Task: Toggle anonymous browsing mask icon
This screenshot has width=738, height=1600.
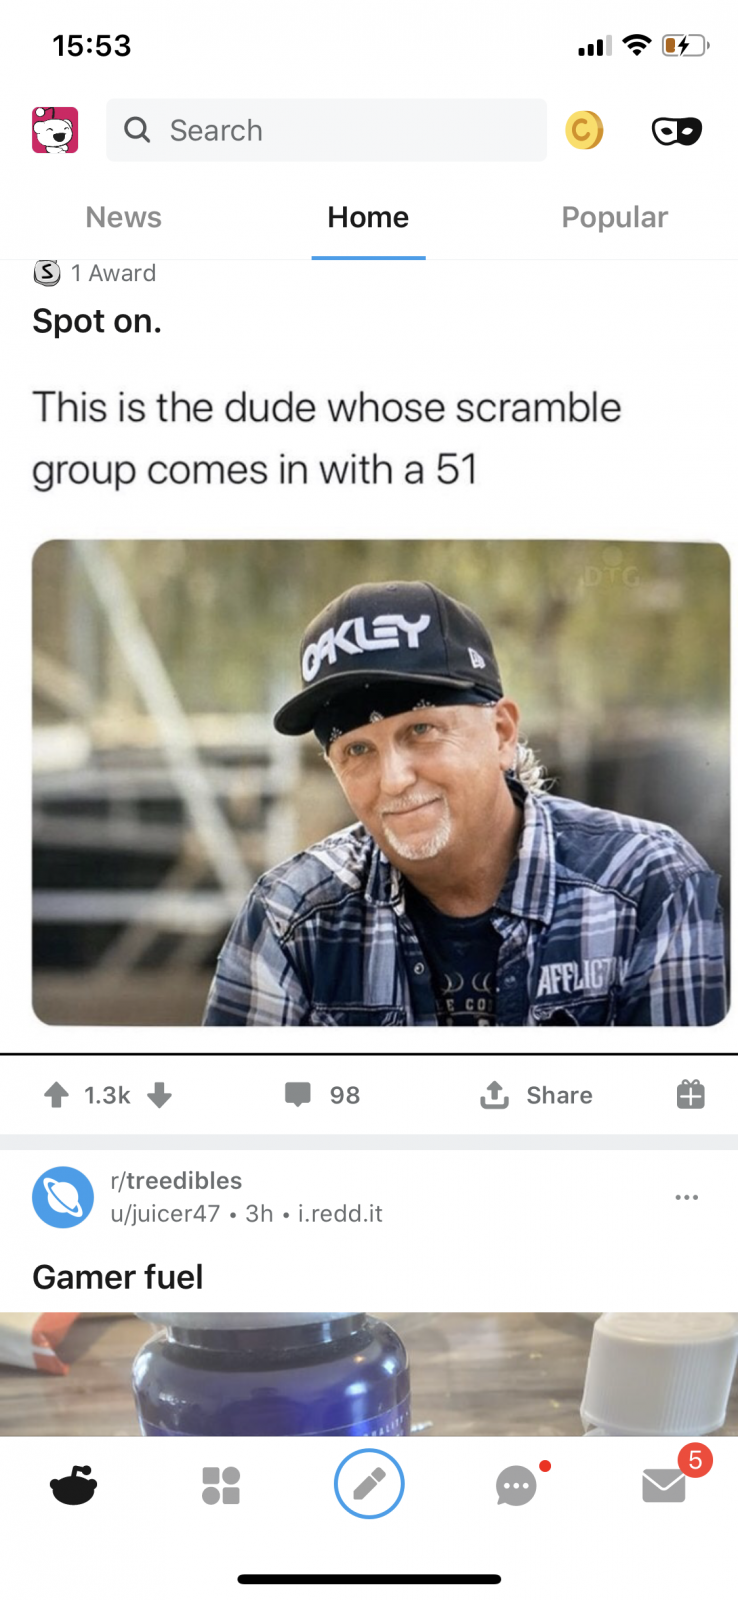Action: (x=677, y=131)
